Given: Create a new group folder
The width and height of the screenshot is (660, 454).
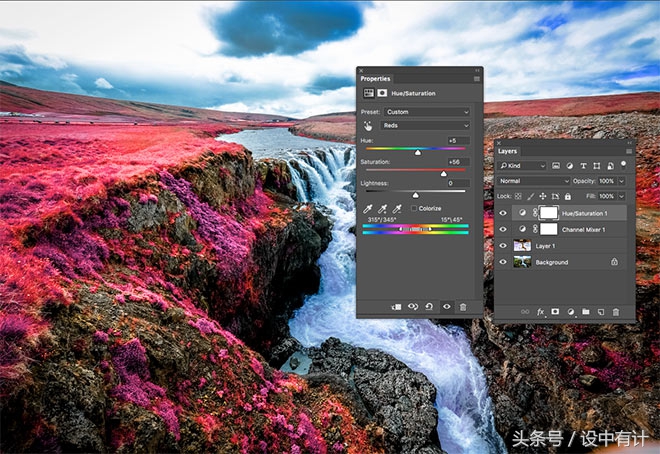Looking at the screenshot, I should click(585, 311).
